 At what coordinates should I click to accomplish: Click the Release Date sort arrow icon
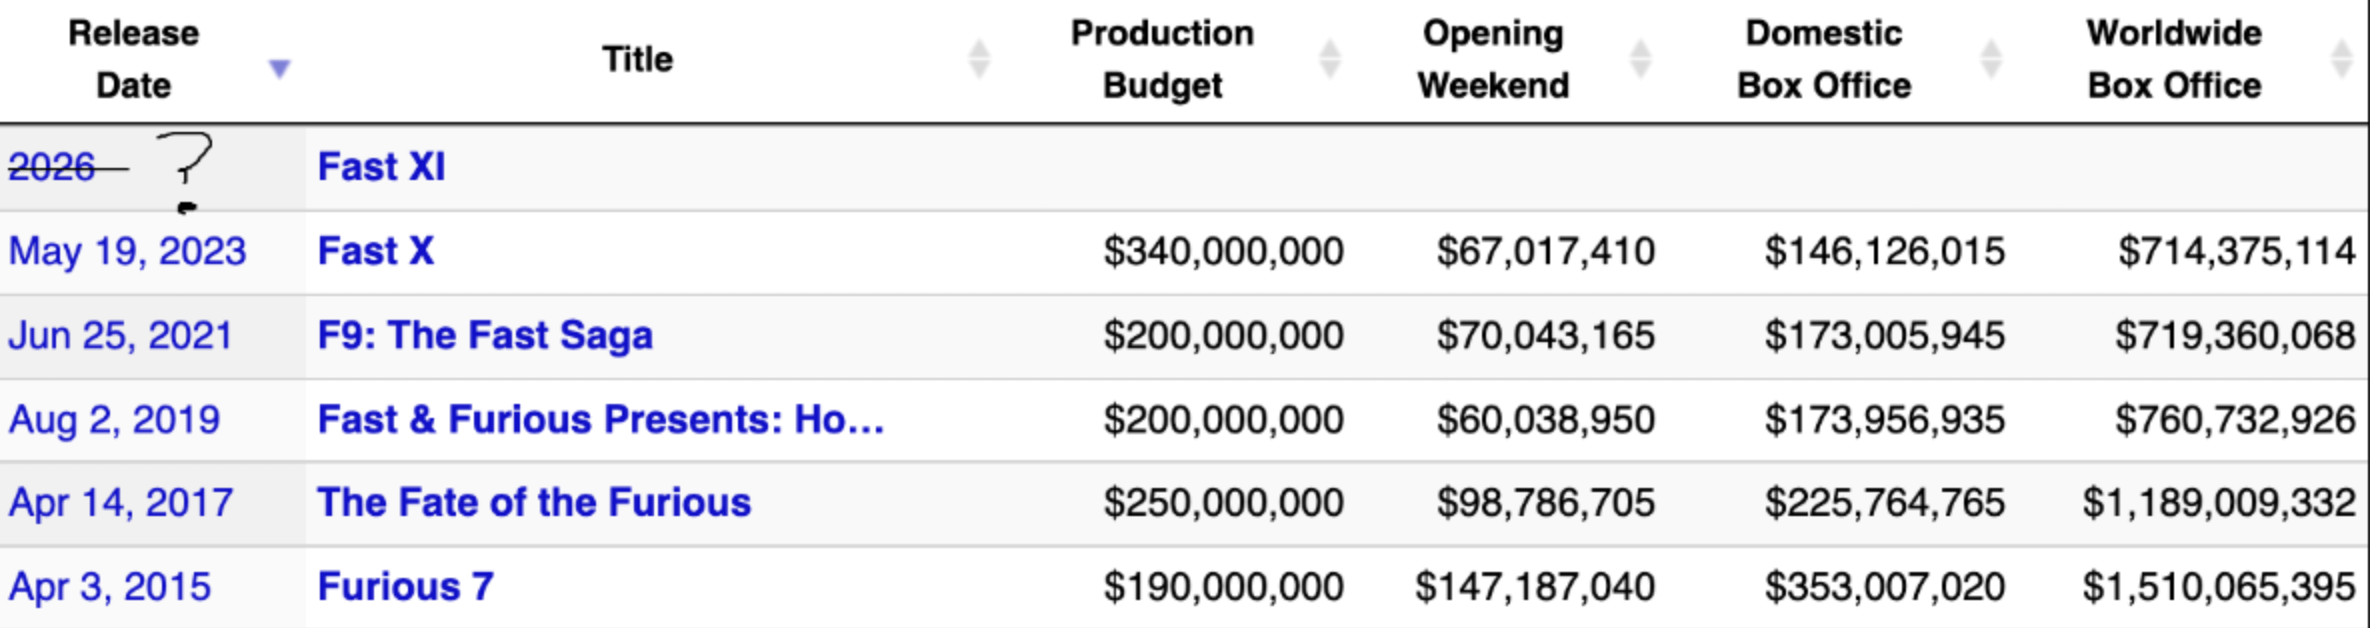[279, 68]
